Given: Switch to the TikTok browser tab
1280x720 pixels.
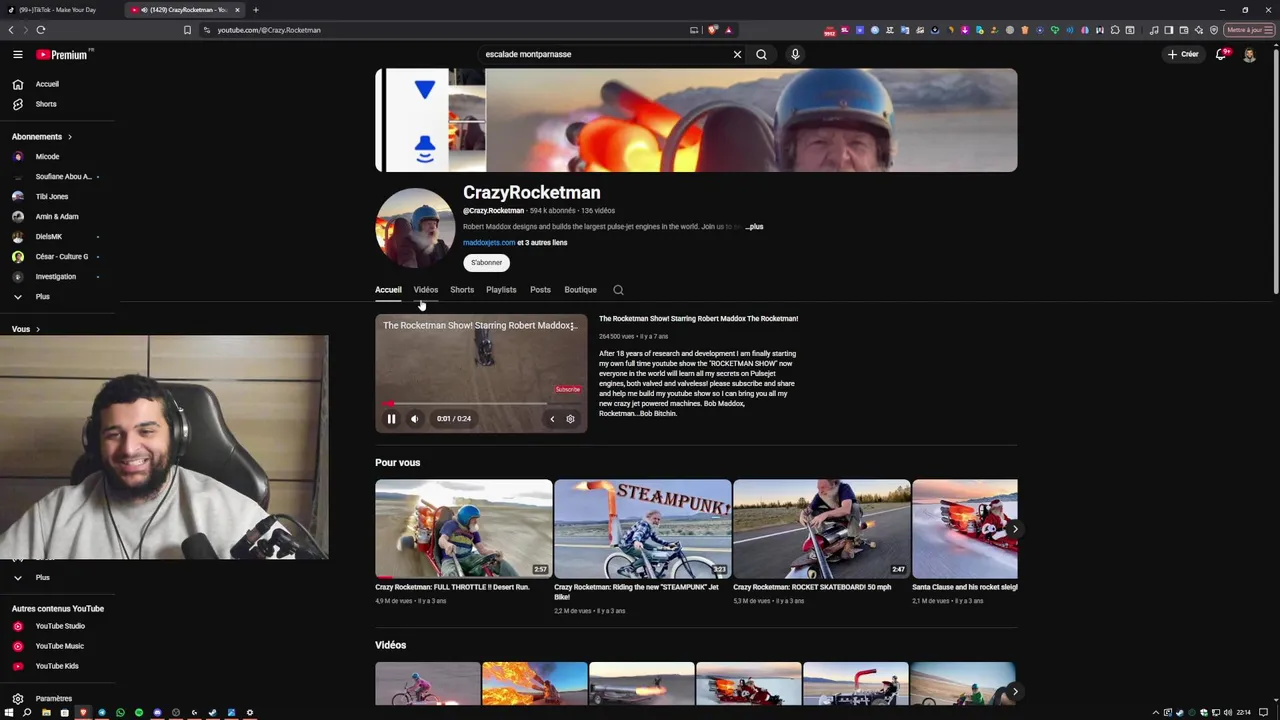Looking at the screenshot, I should coord(60,10).
